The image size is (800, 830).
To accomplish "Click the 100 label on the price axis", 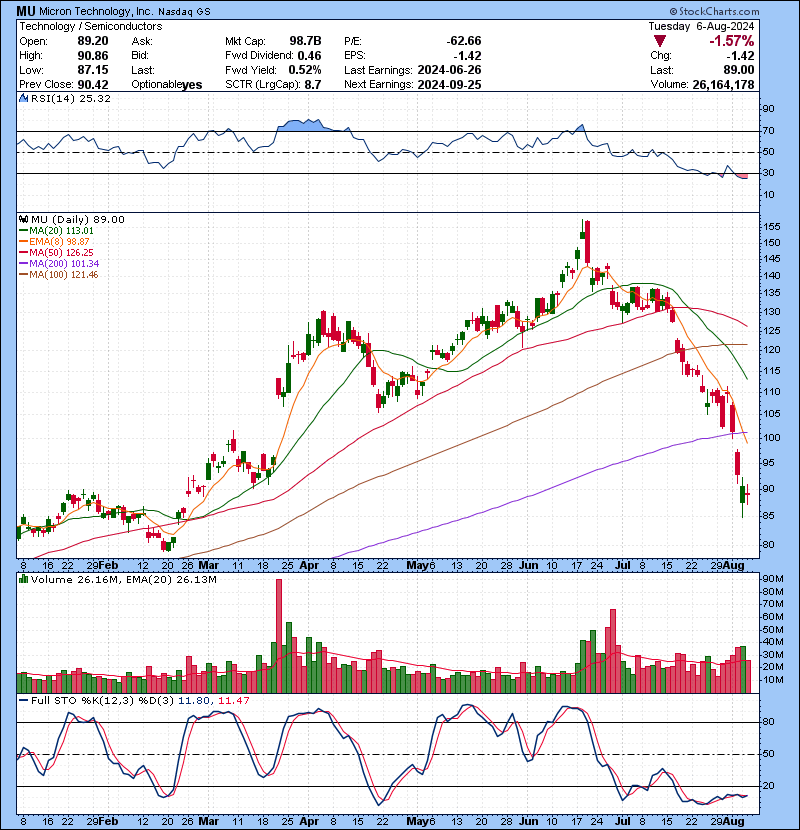I will (x=771, y=438).
